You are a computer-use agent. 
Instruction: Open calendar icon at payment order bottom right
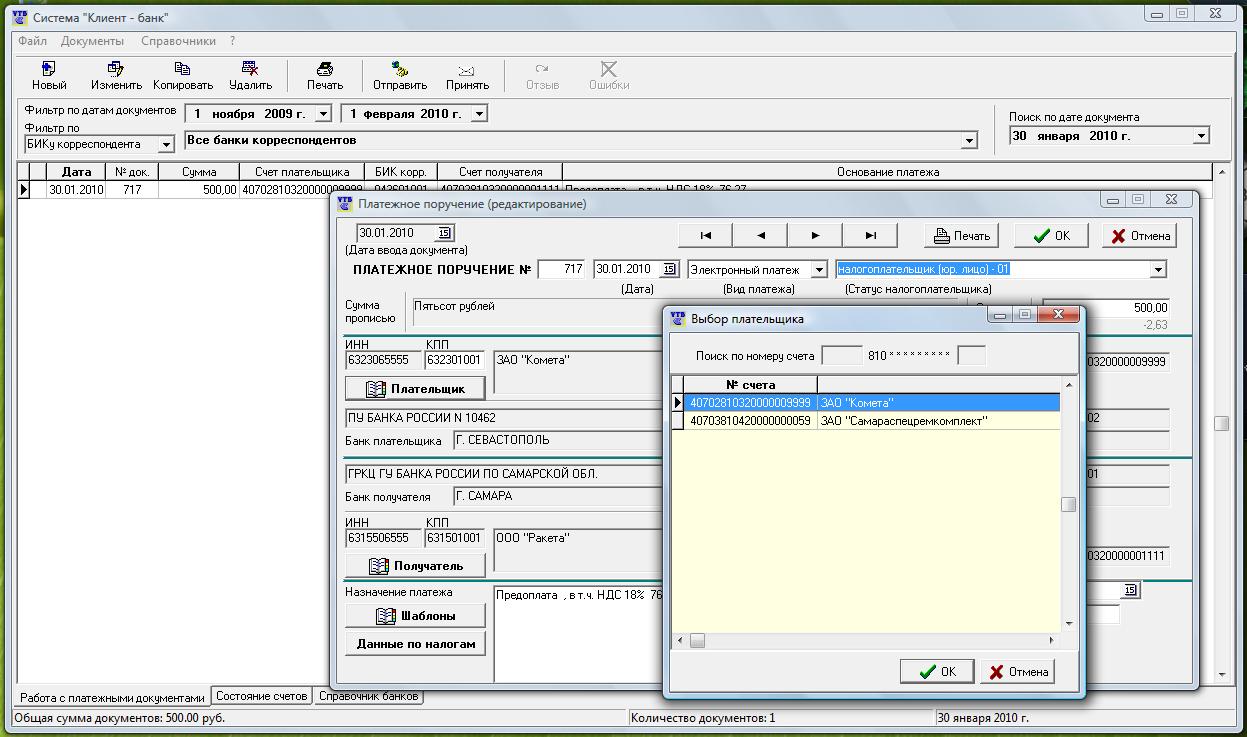click(1130, 591)
